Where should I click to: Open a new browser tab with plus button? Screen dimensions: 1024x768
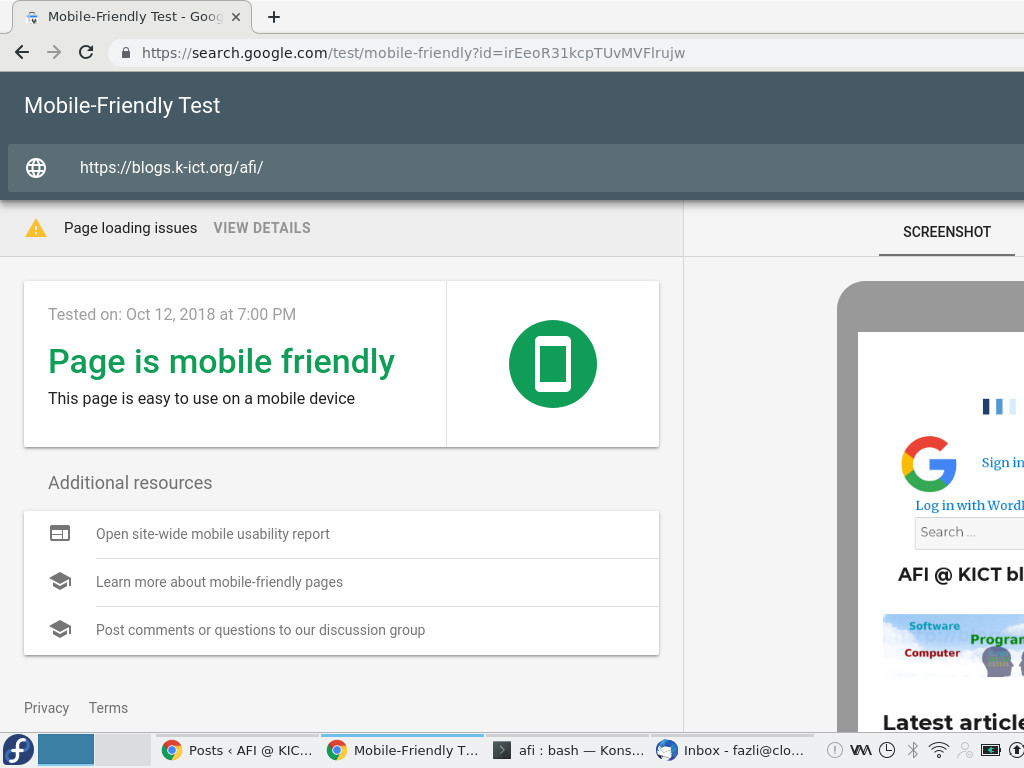[274, 18]
